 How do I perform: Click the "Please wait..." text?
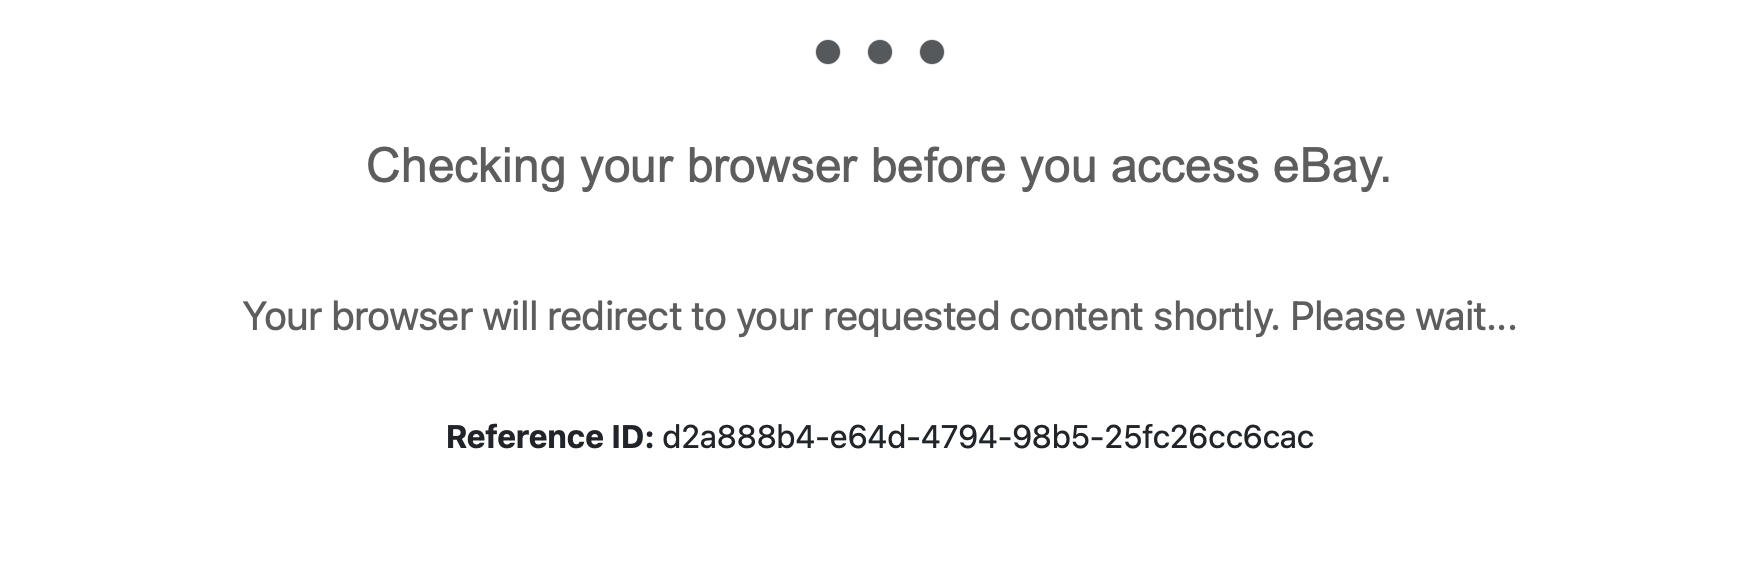1403,317
